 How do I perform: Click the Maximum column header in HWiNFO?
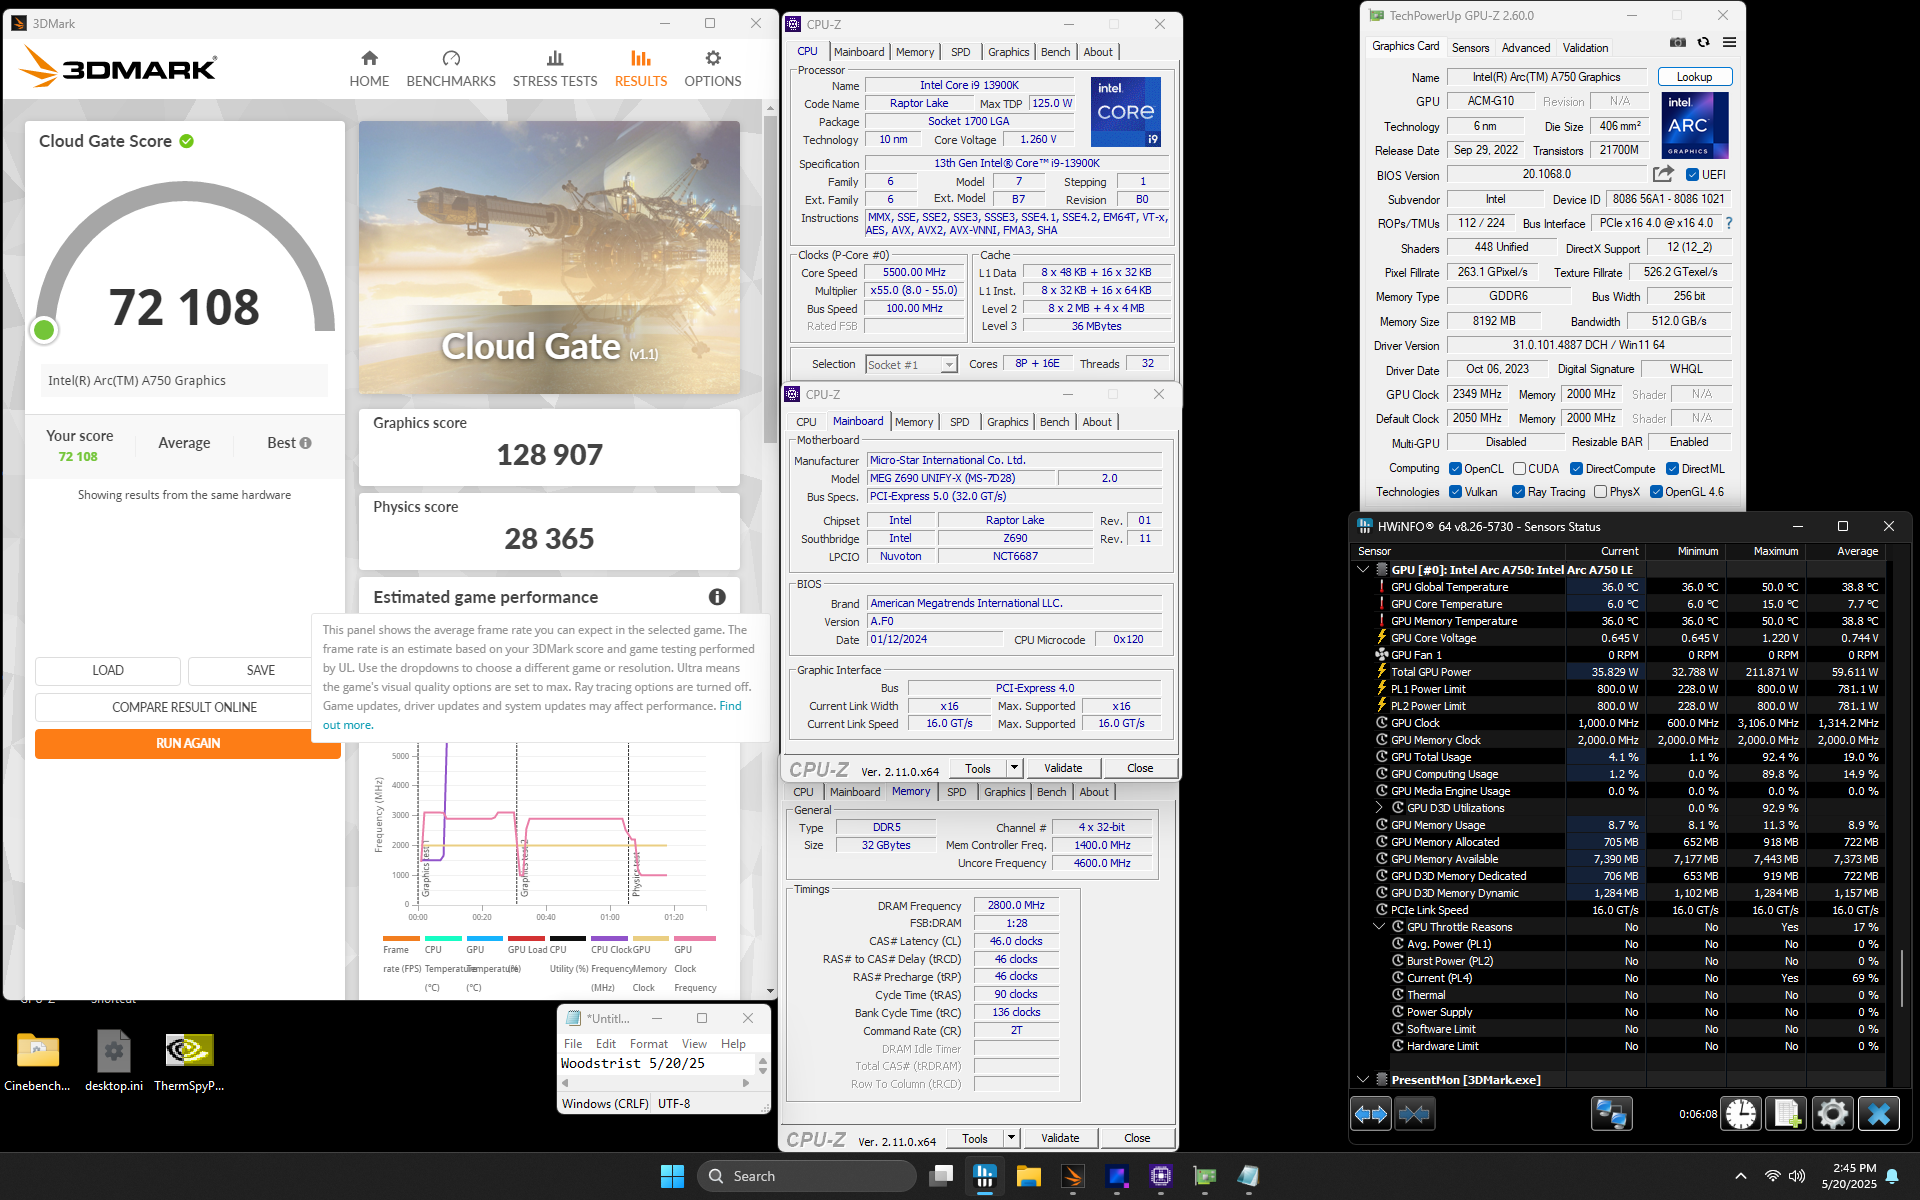[x=1775, y=551]
